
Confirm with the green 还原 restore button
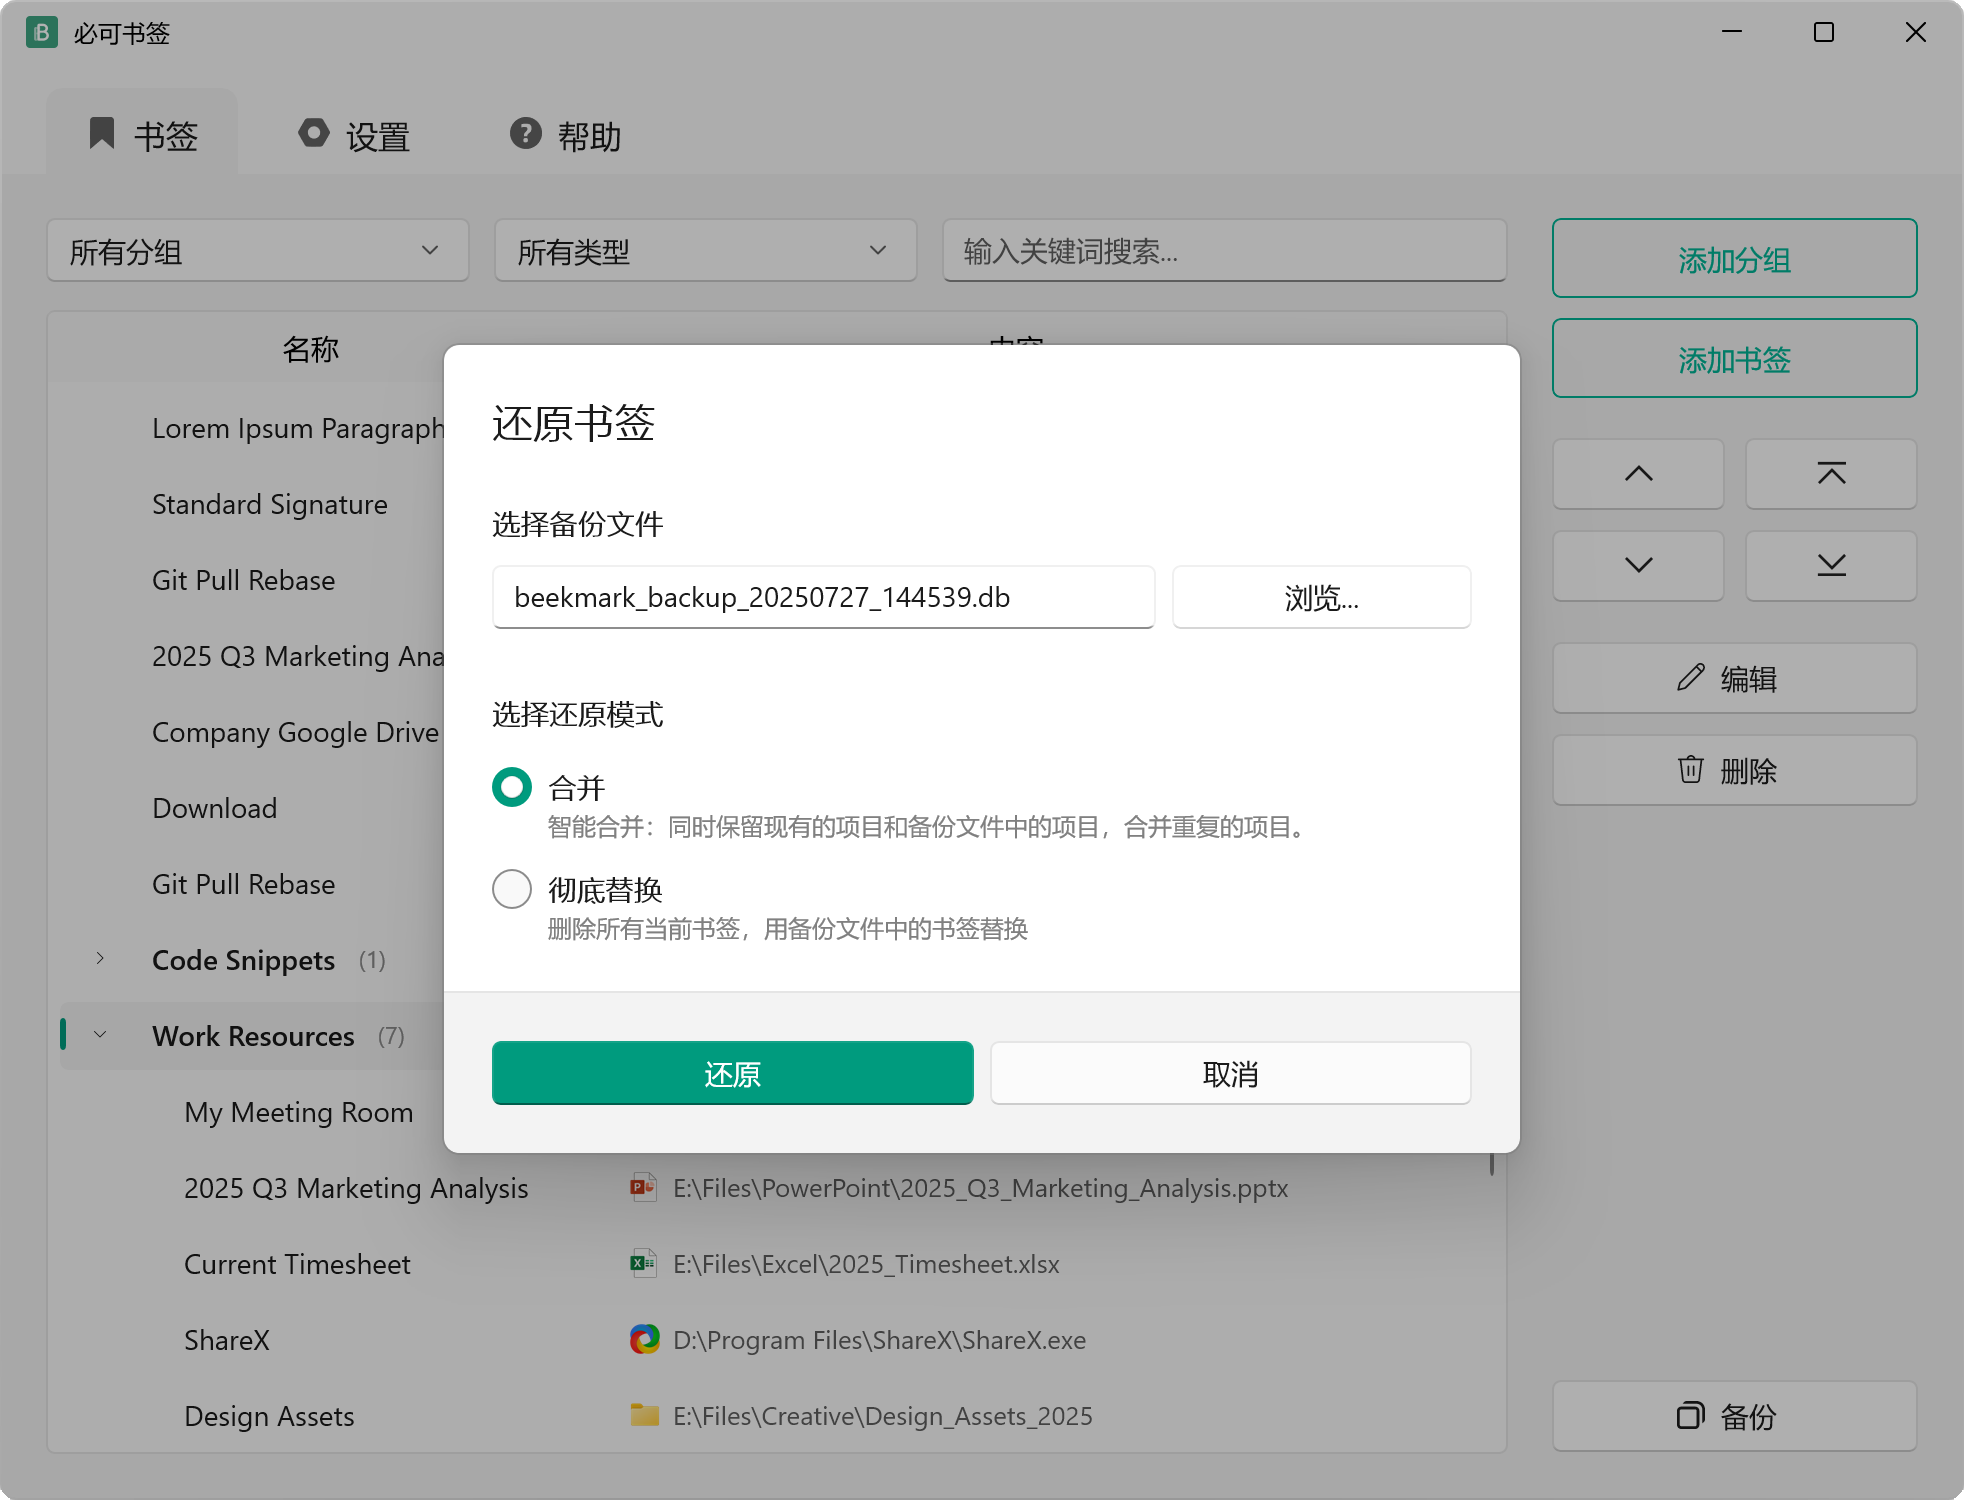pos(733,1073)
